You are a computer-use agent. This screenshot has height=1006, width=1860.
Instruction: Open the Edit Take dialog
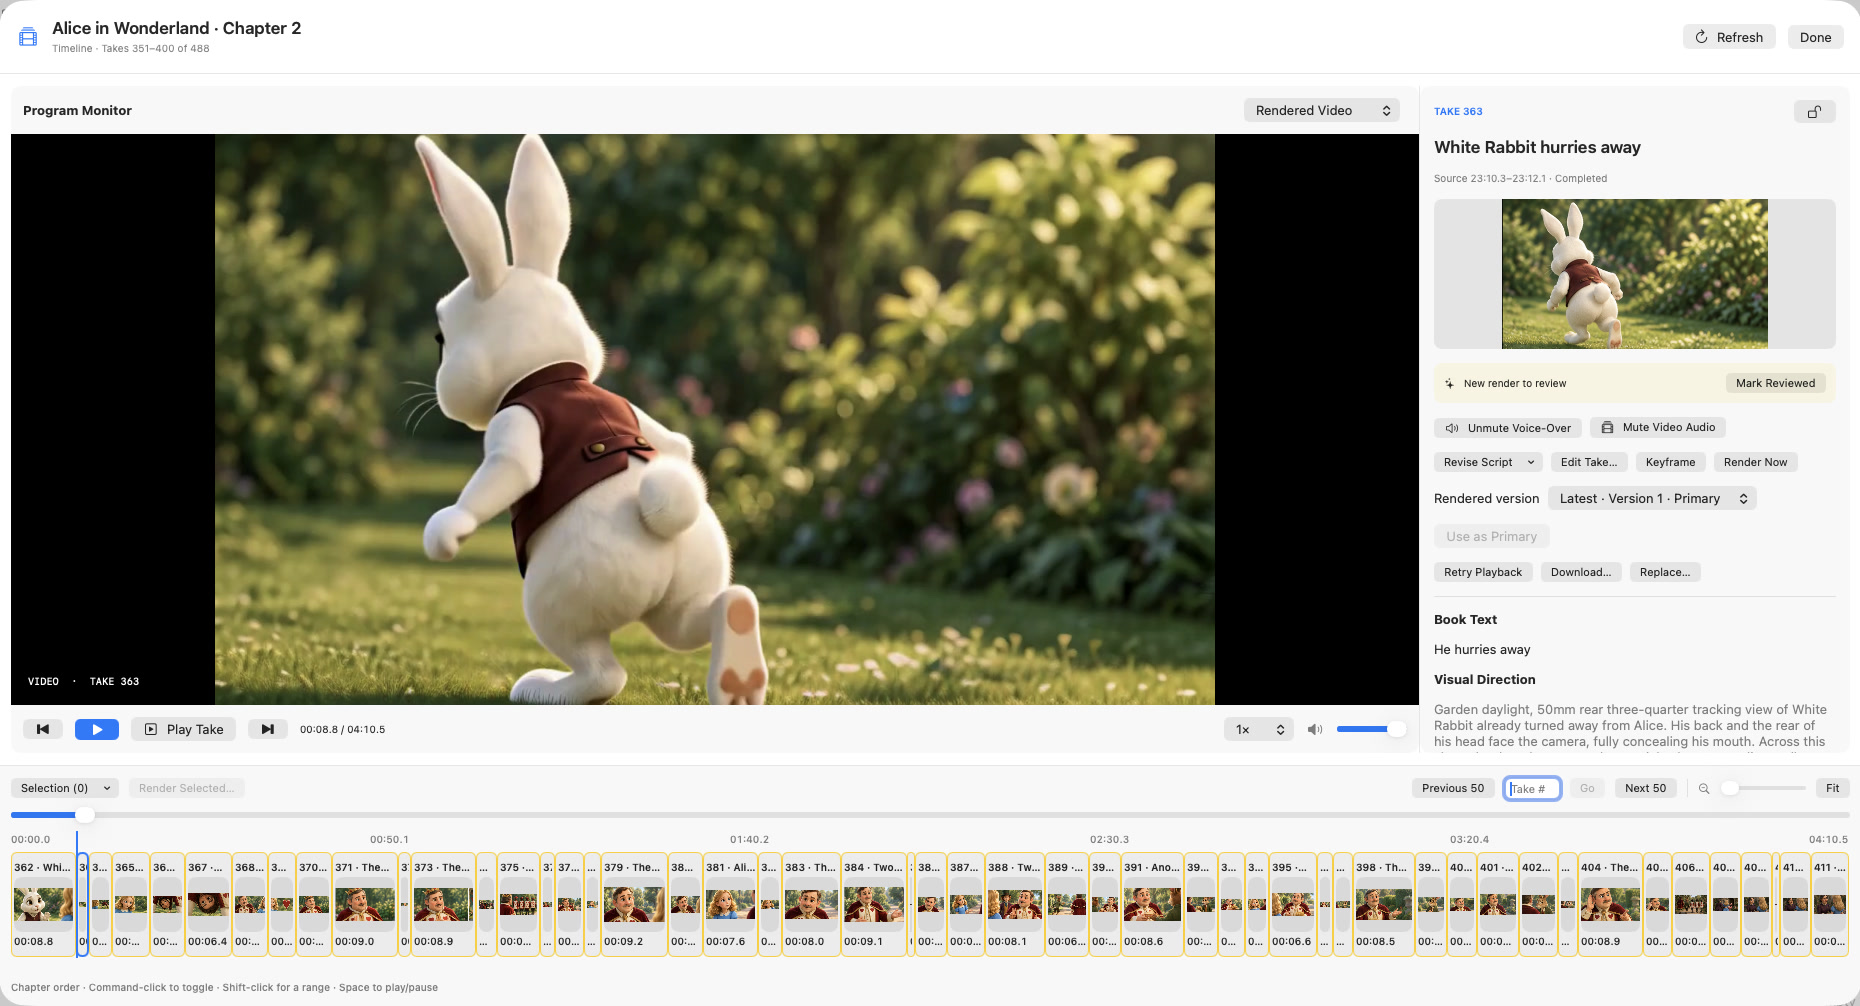[x=1588, y=462]
